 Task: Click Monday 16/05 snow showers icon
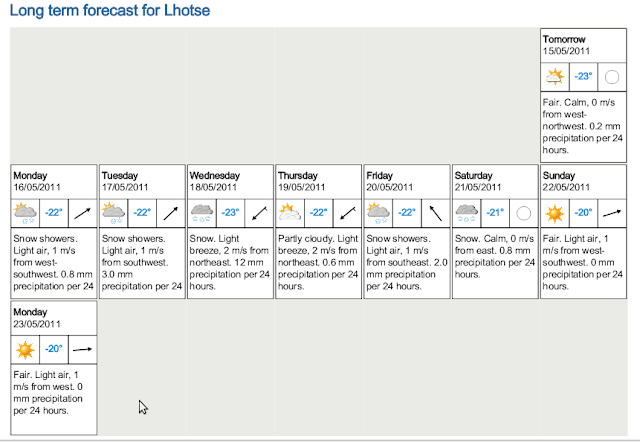coord(25,212)
